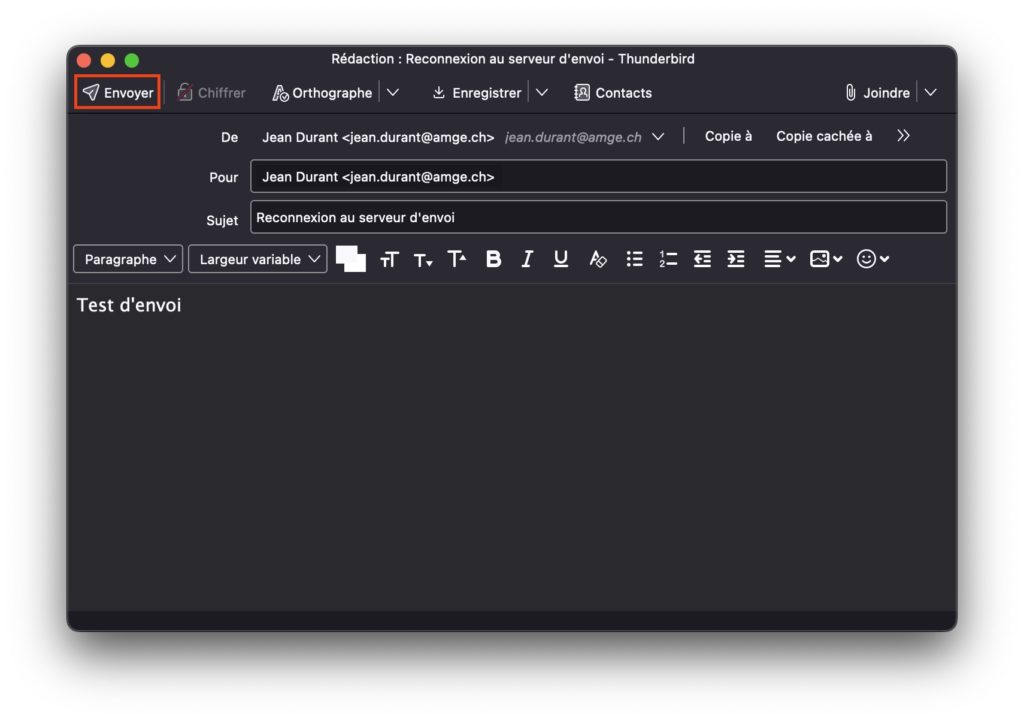Toggle bold formatting
The image size is (1024, 720).
click(x=493, y=259)
